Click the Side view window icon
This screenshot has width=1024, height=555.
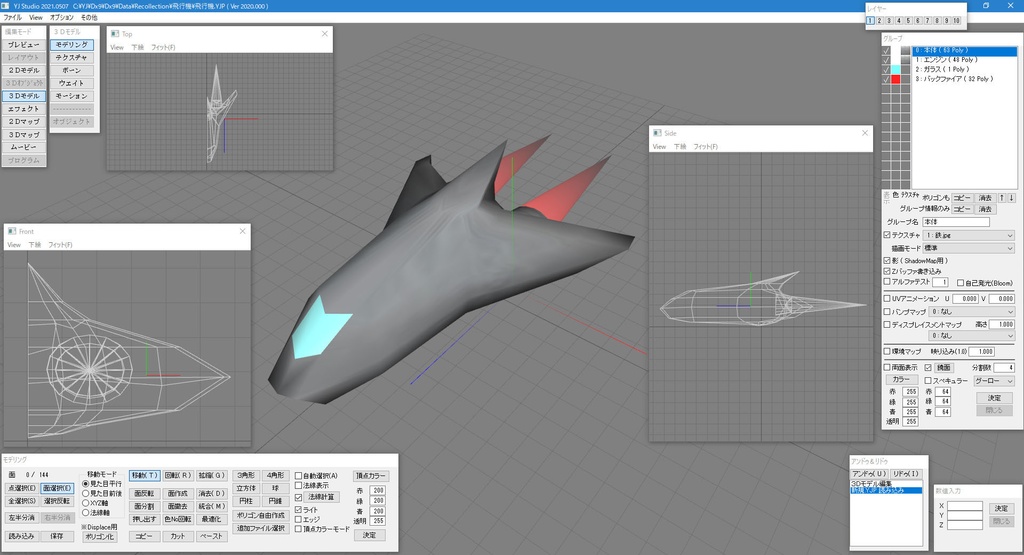coord(657,133)
